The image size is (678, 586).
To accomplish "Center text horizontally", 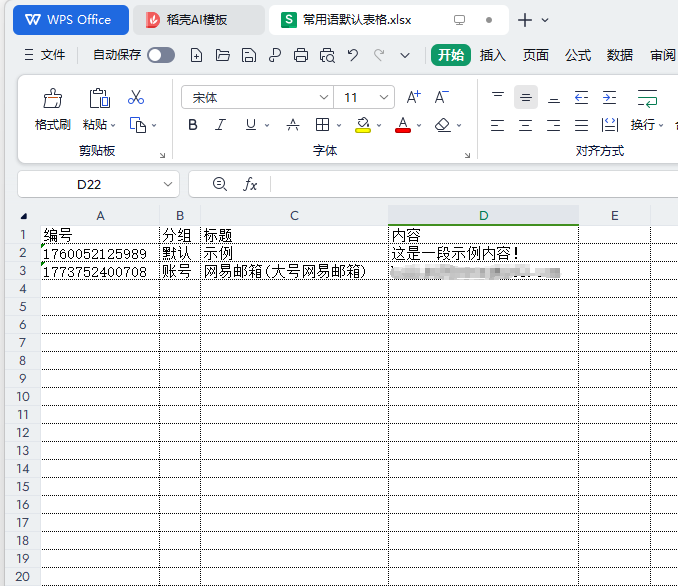I will coord(525,125).
